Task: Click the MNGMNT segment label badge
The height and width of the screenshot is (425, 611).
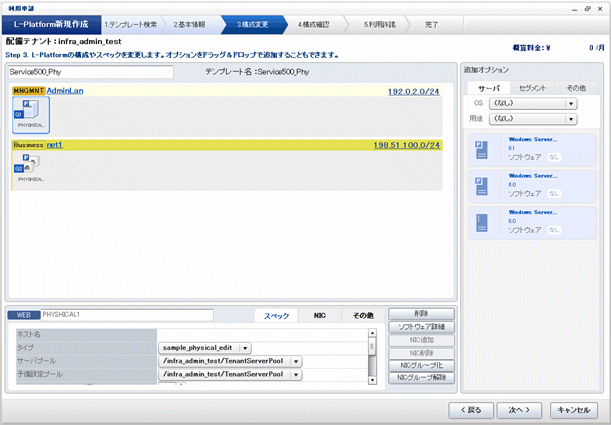Action: [x=28, y=90]
